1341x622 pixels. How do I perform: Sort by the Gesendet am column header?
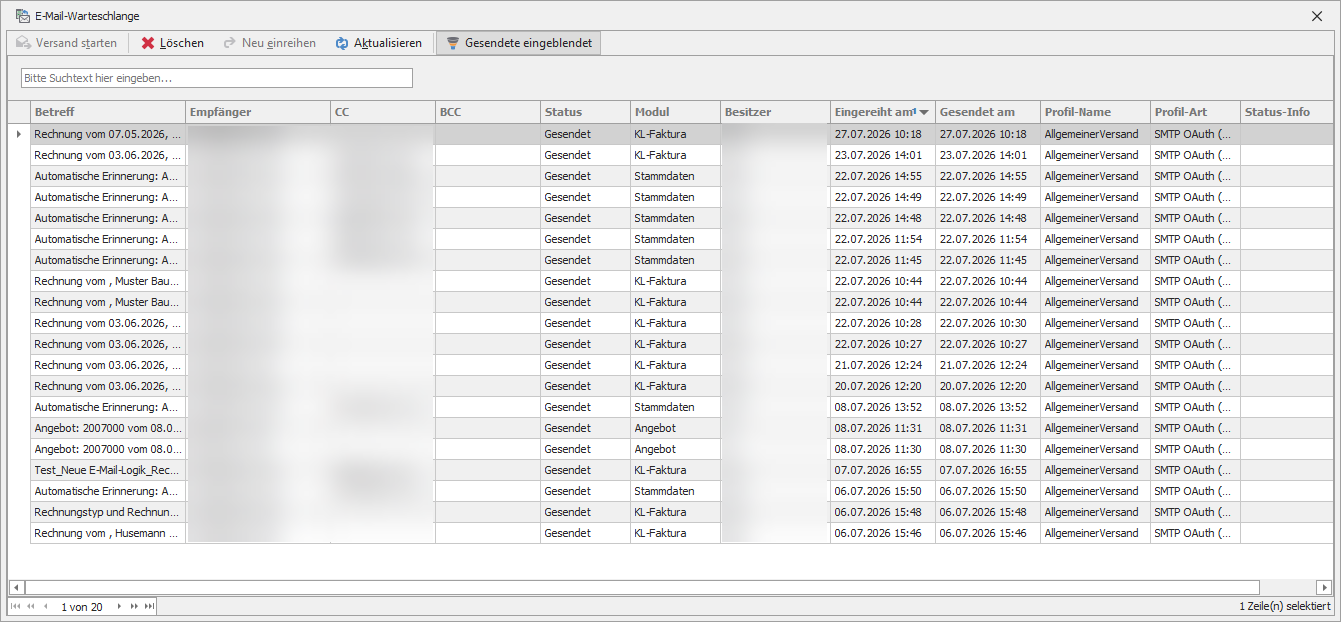click(x=987, y=112)
